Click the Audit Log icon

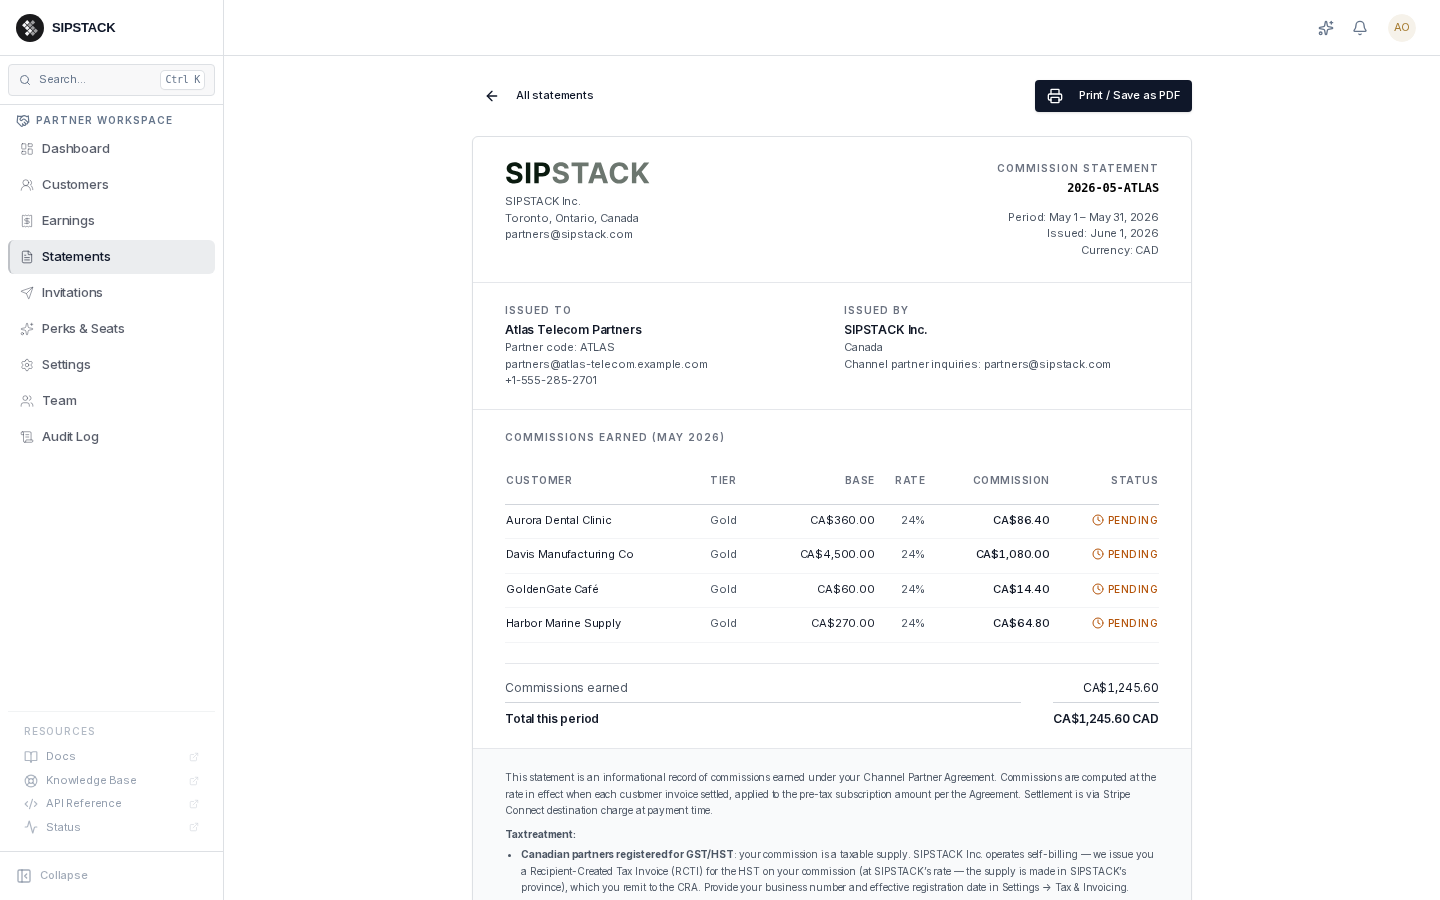coord(27,437)
